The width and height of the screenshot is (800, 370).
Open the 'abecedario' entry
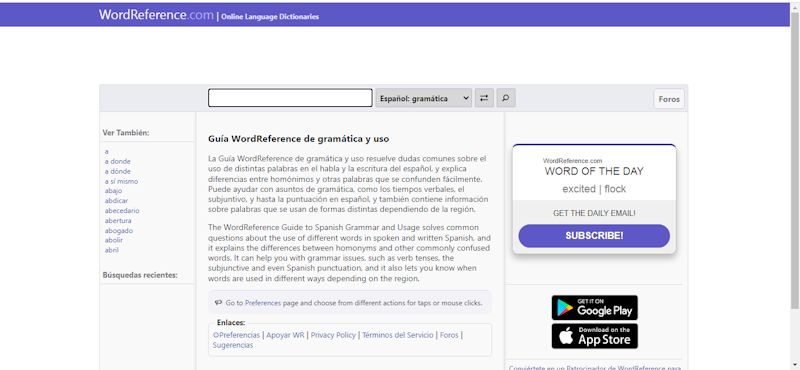(122, 211)
